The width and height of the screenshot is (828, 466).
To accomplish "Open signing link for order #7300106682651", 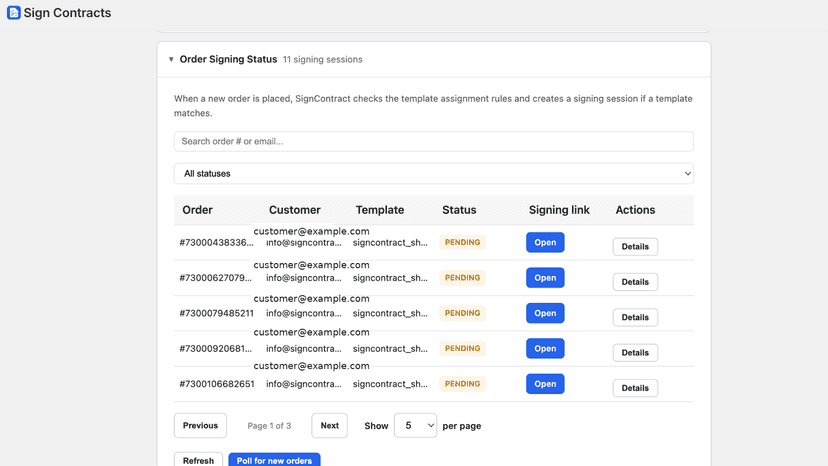I will pyautogui.click(x=545, y=384).
